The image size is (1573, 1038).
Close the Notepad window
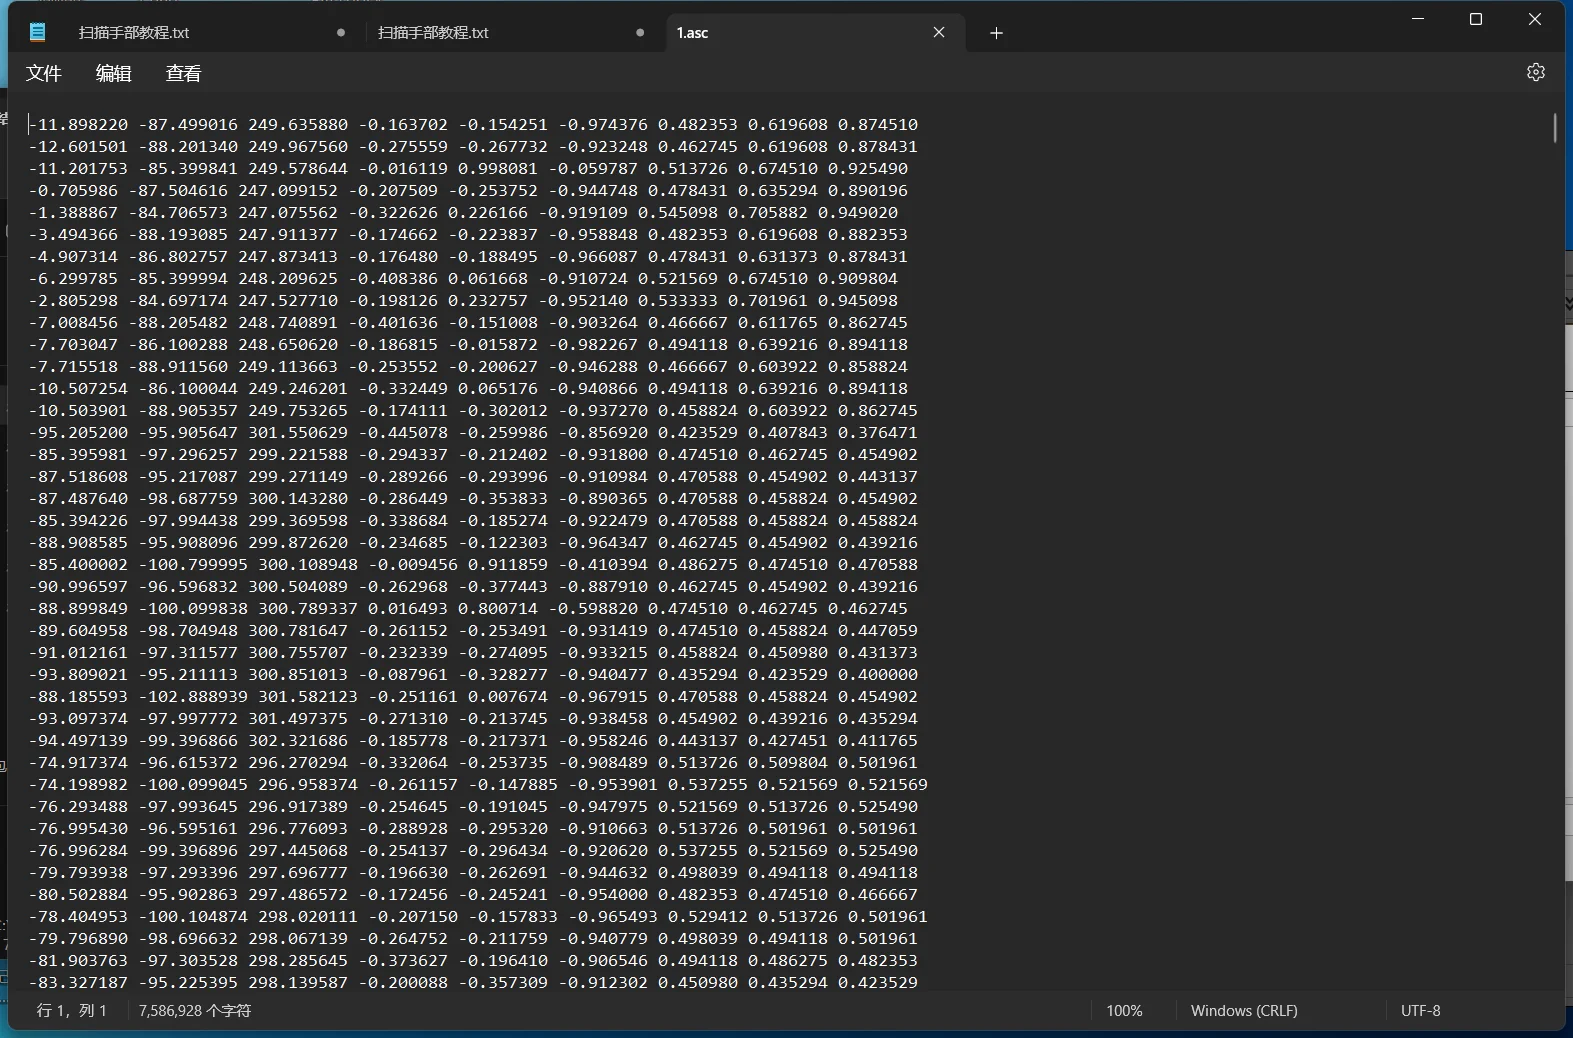[x=1535, y=19]
